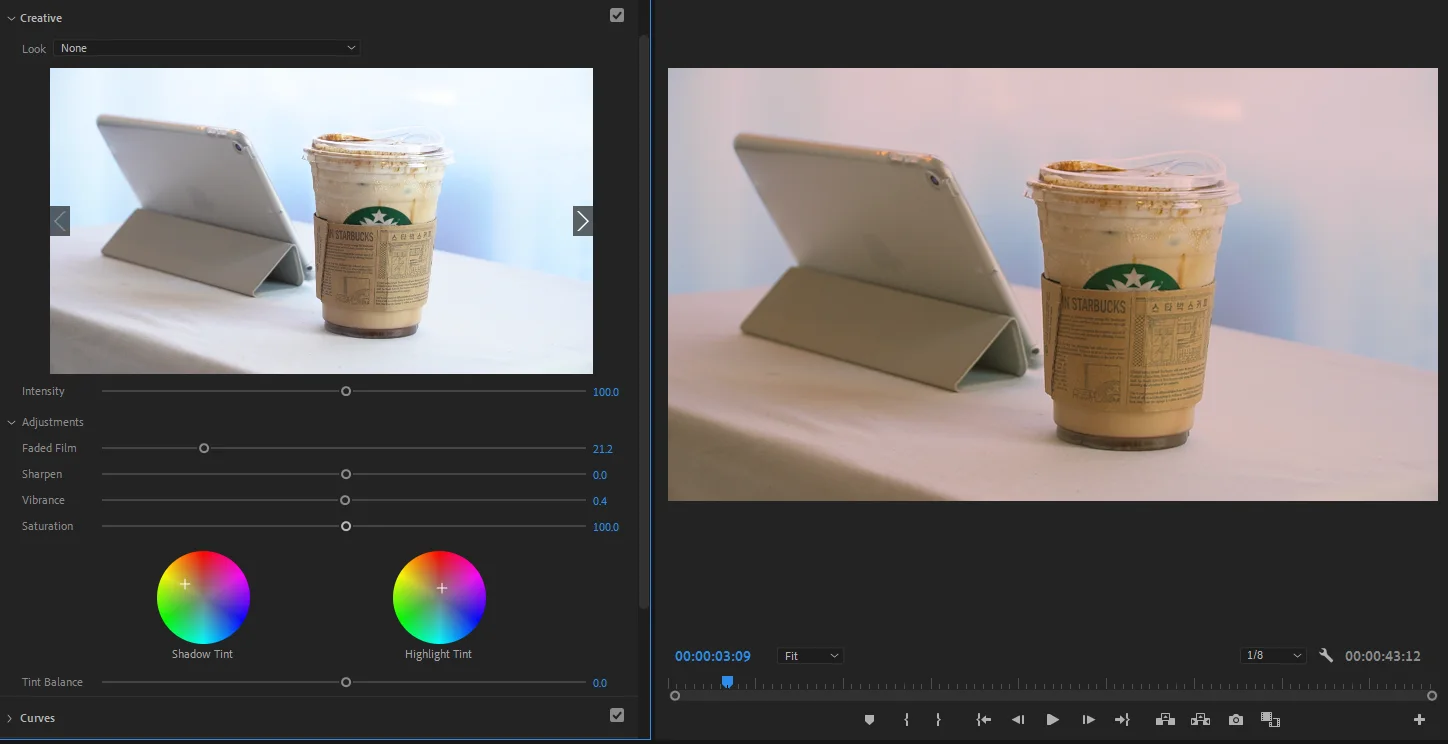Show next Look with right arrow

583,221
